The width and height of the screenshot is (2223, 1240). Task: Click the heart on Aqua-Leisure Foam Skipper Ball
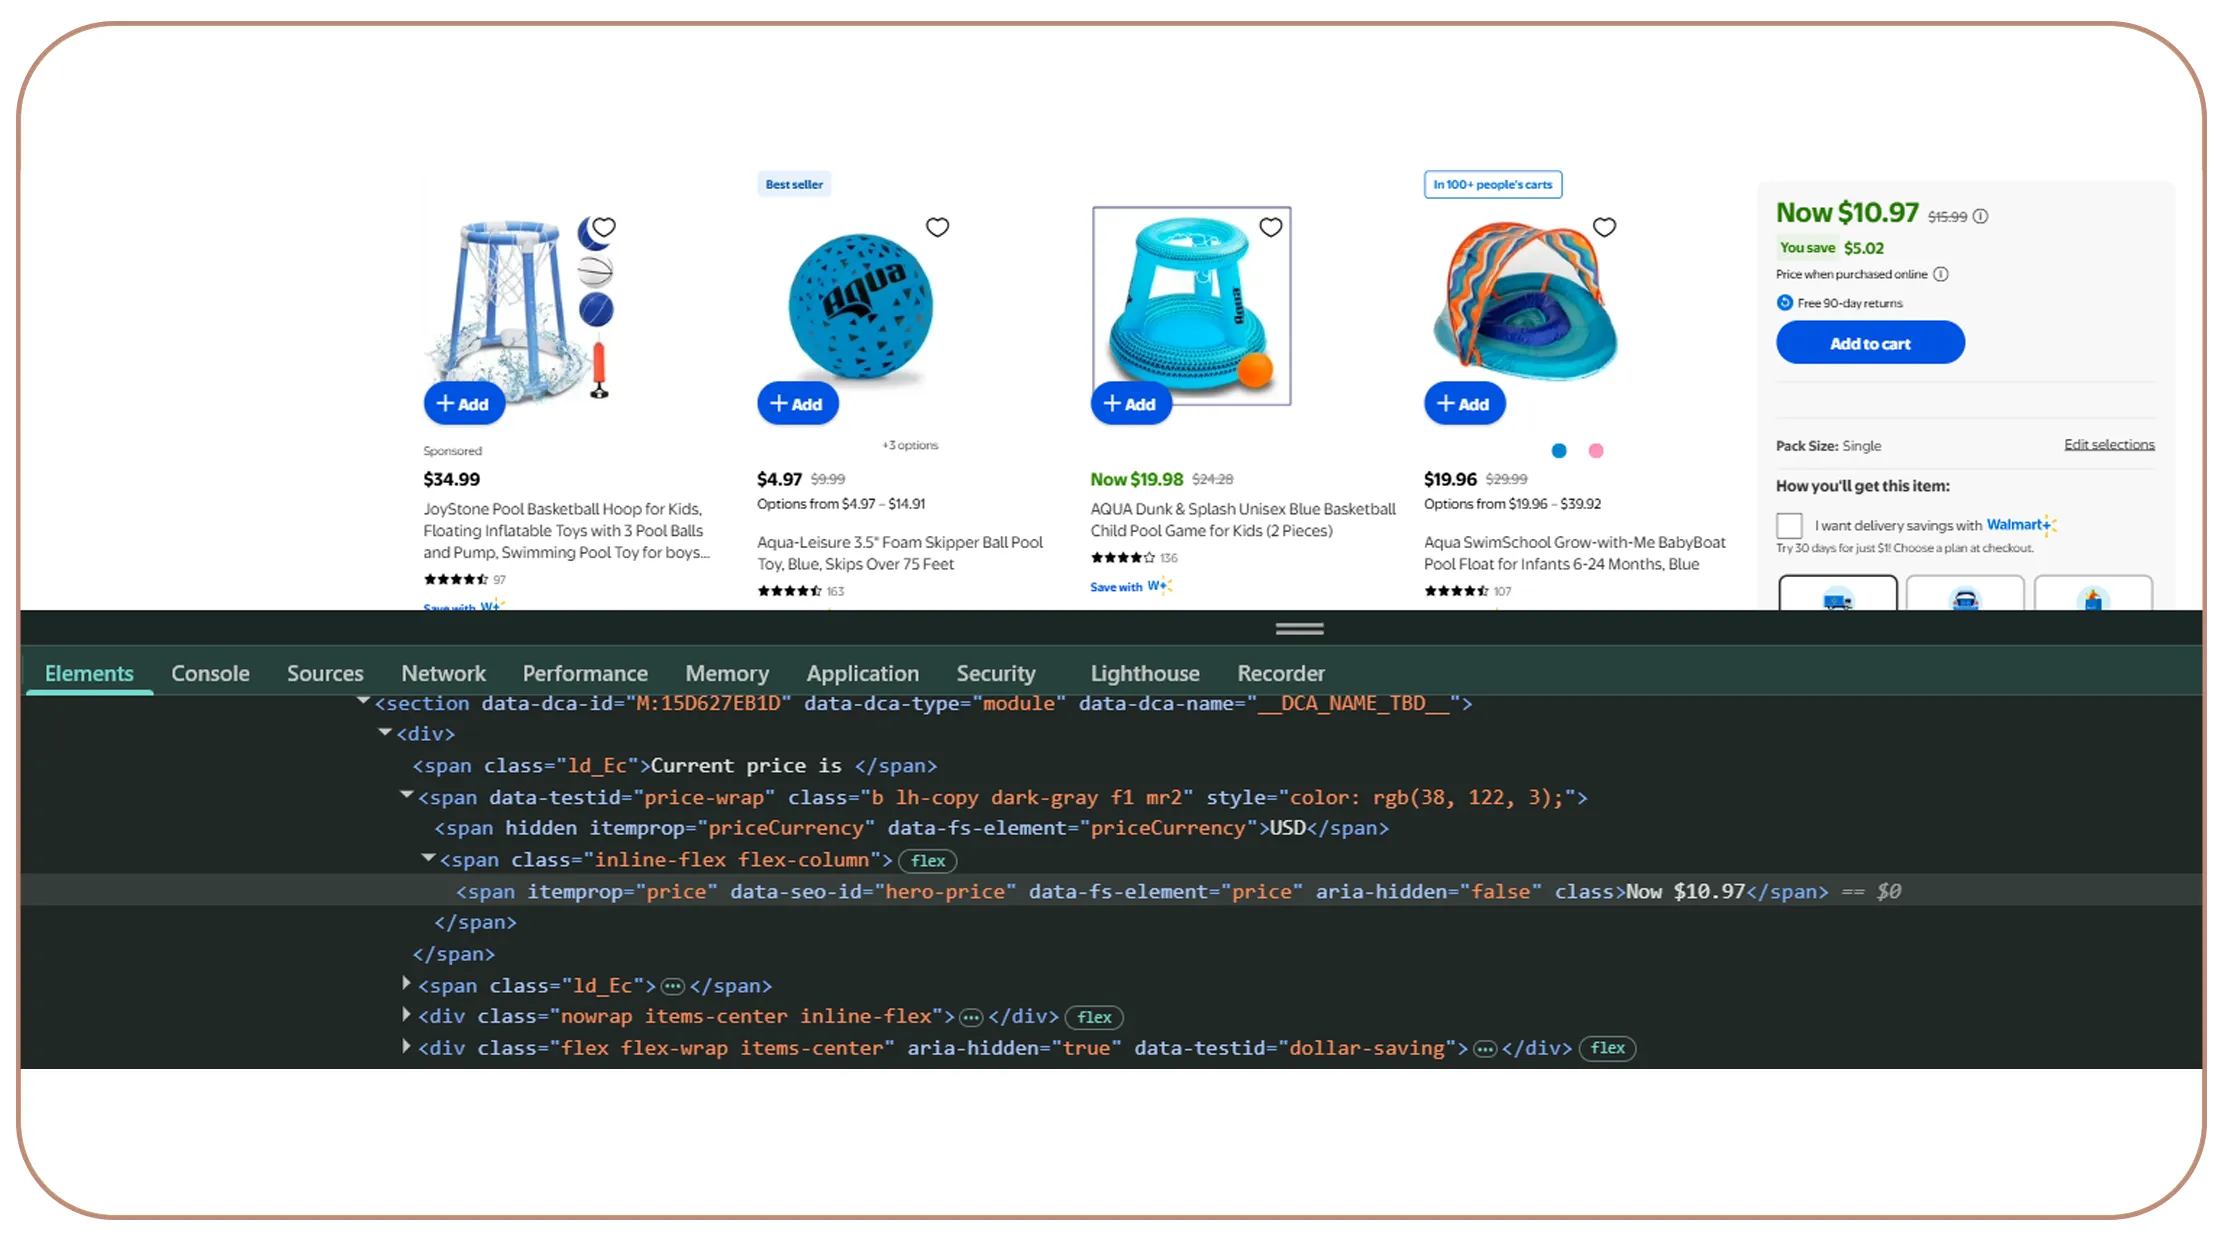[937, 227]
